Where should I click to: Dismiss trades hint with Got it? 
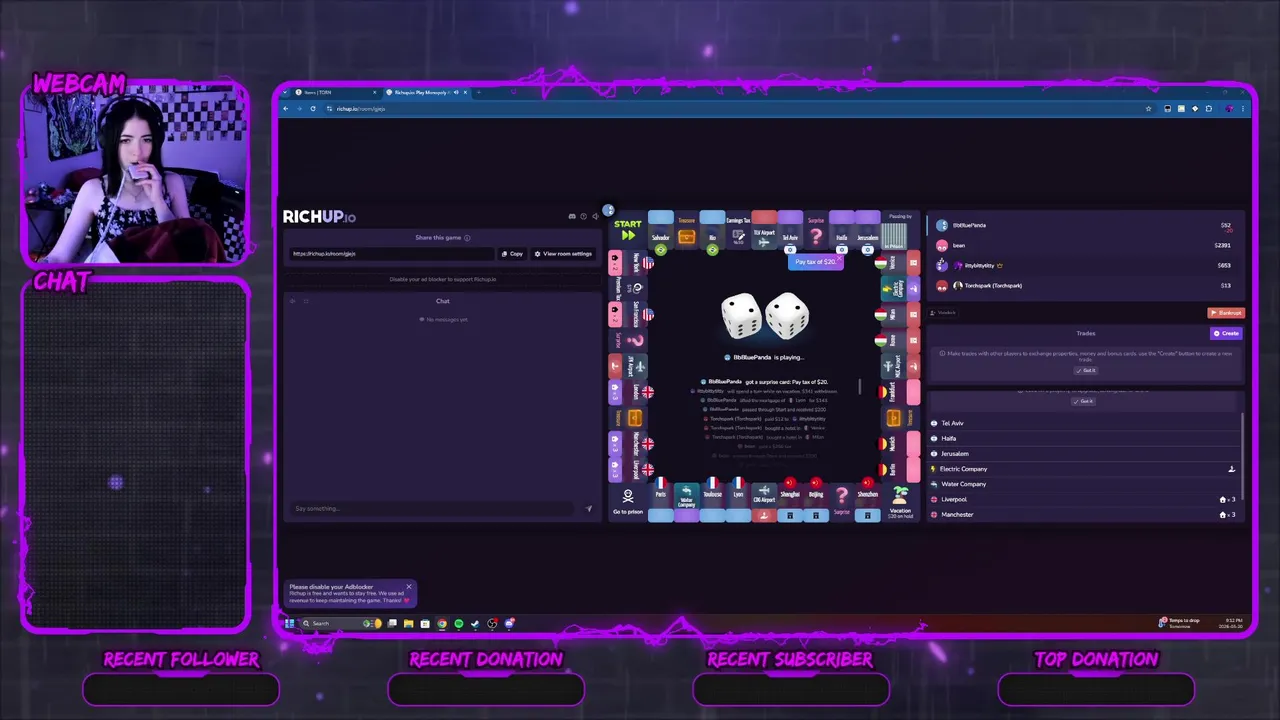(1086, 370)
